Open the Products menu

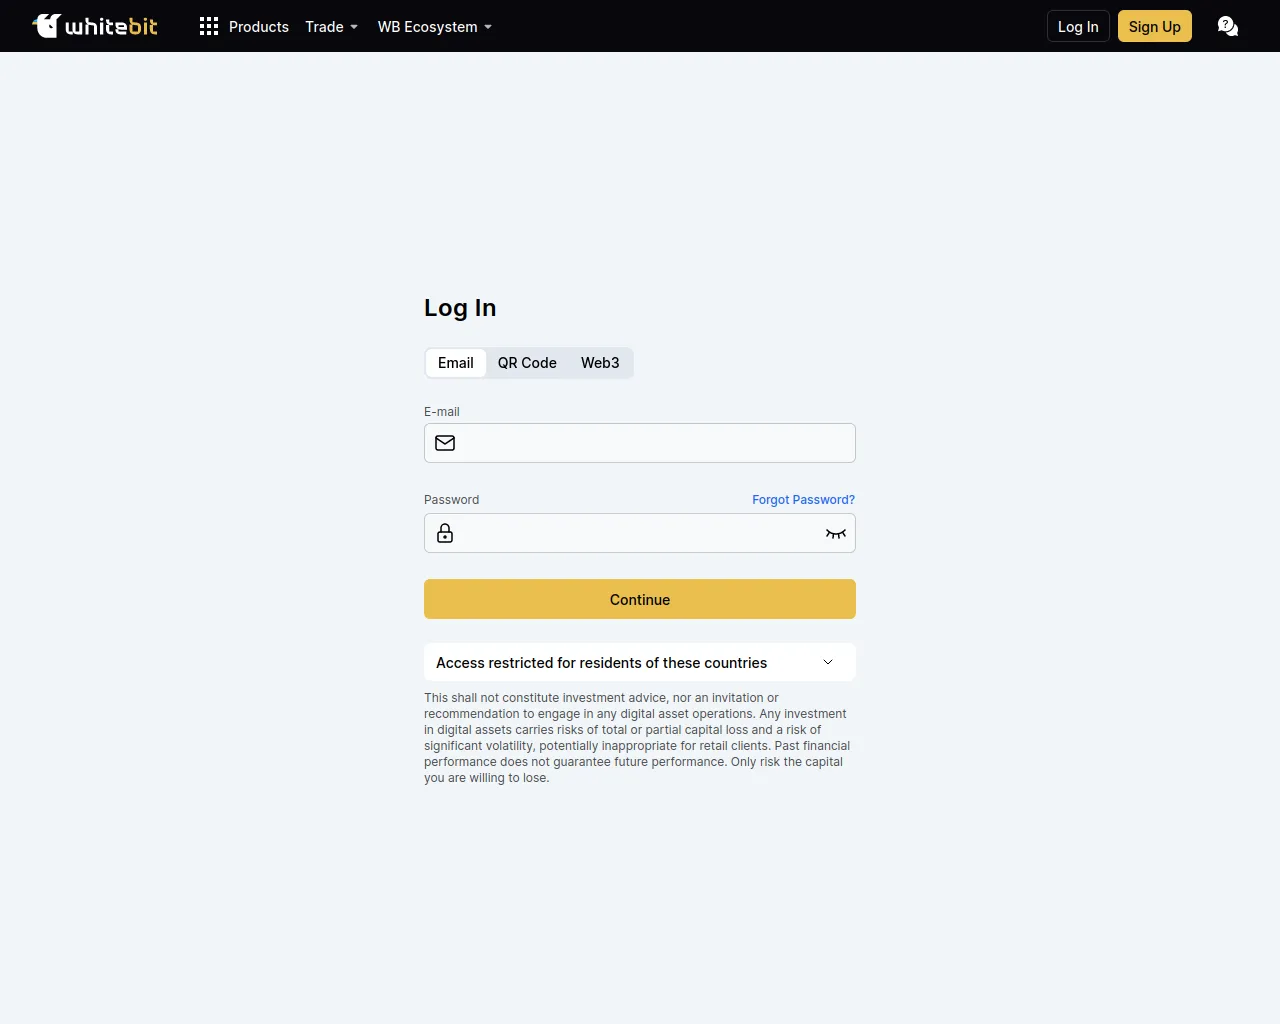coord(258,27)
